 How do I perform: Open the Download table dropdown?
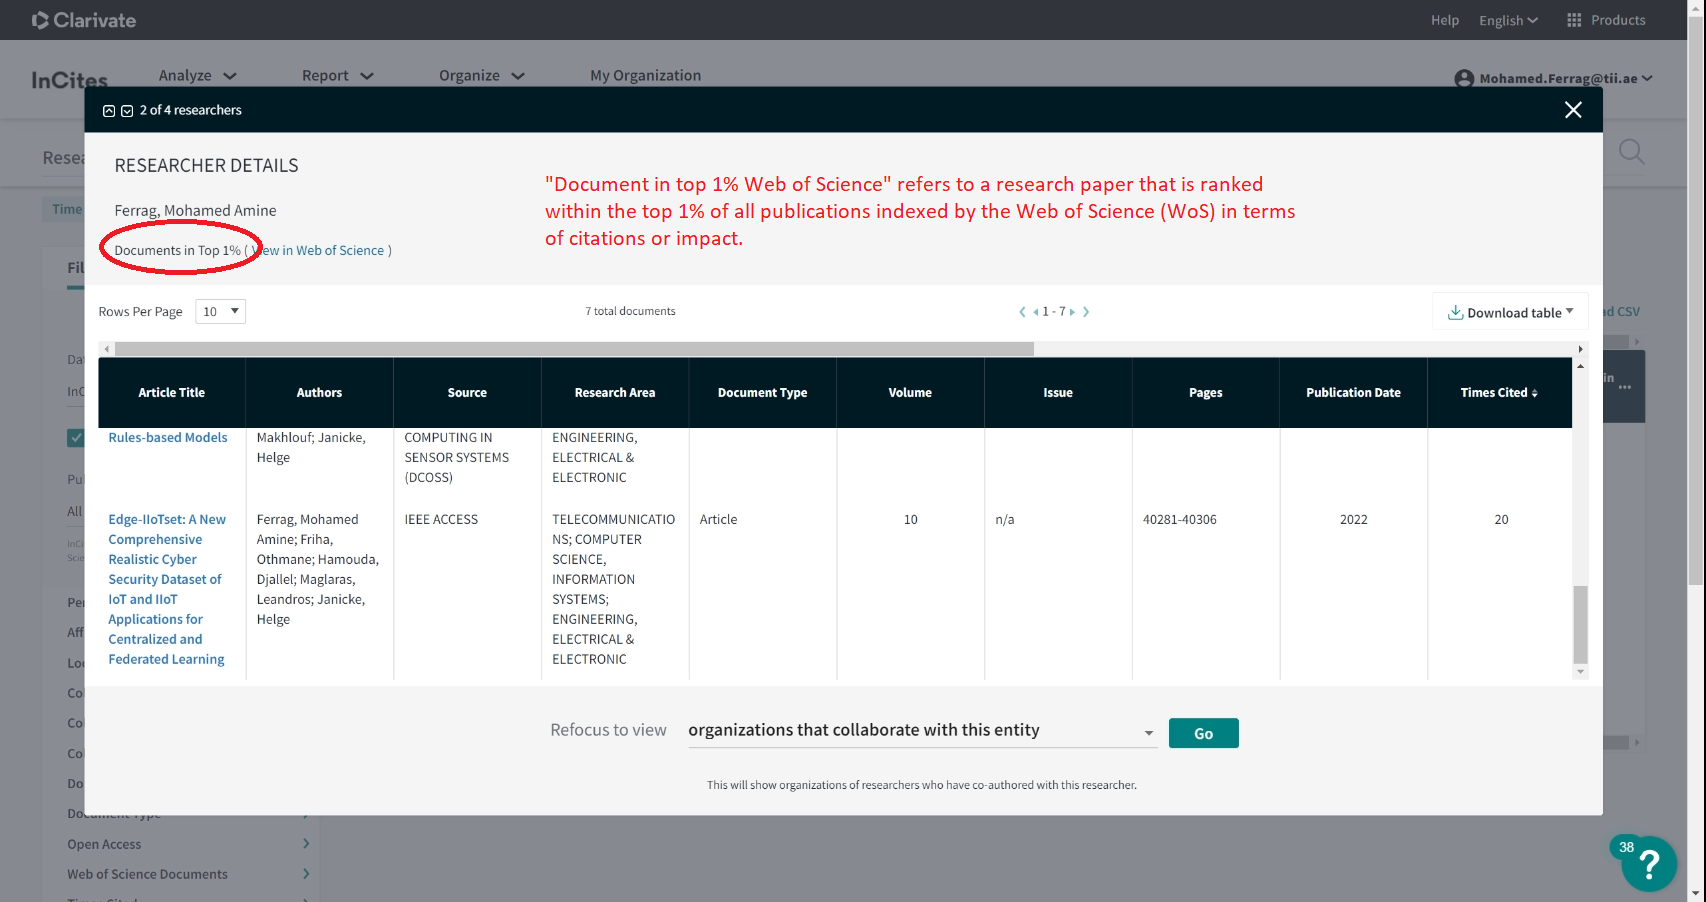tap(1510, 313)
